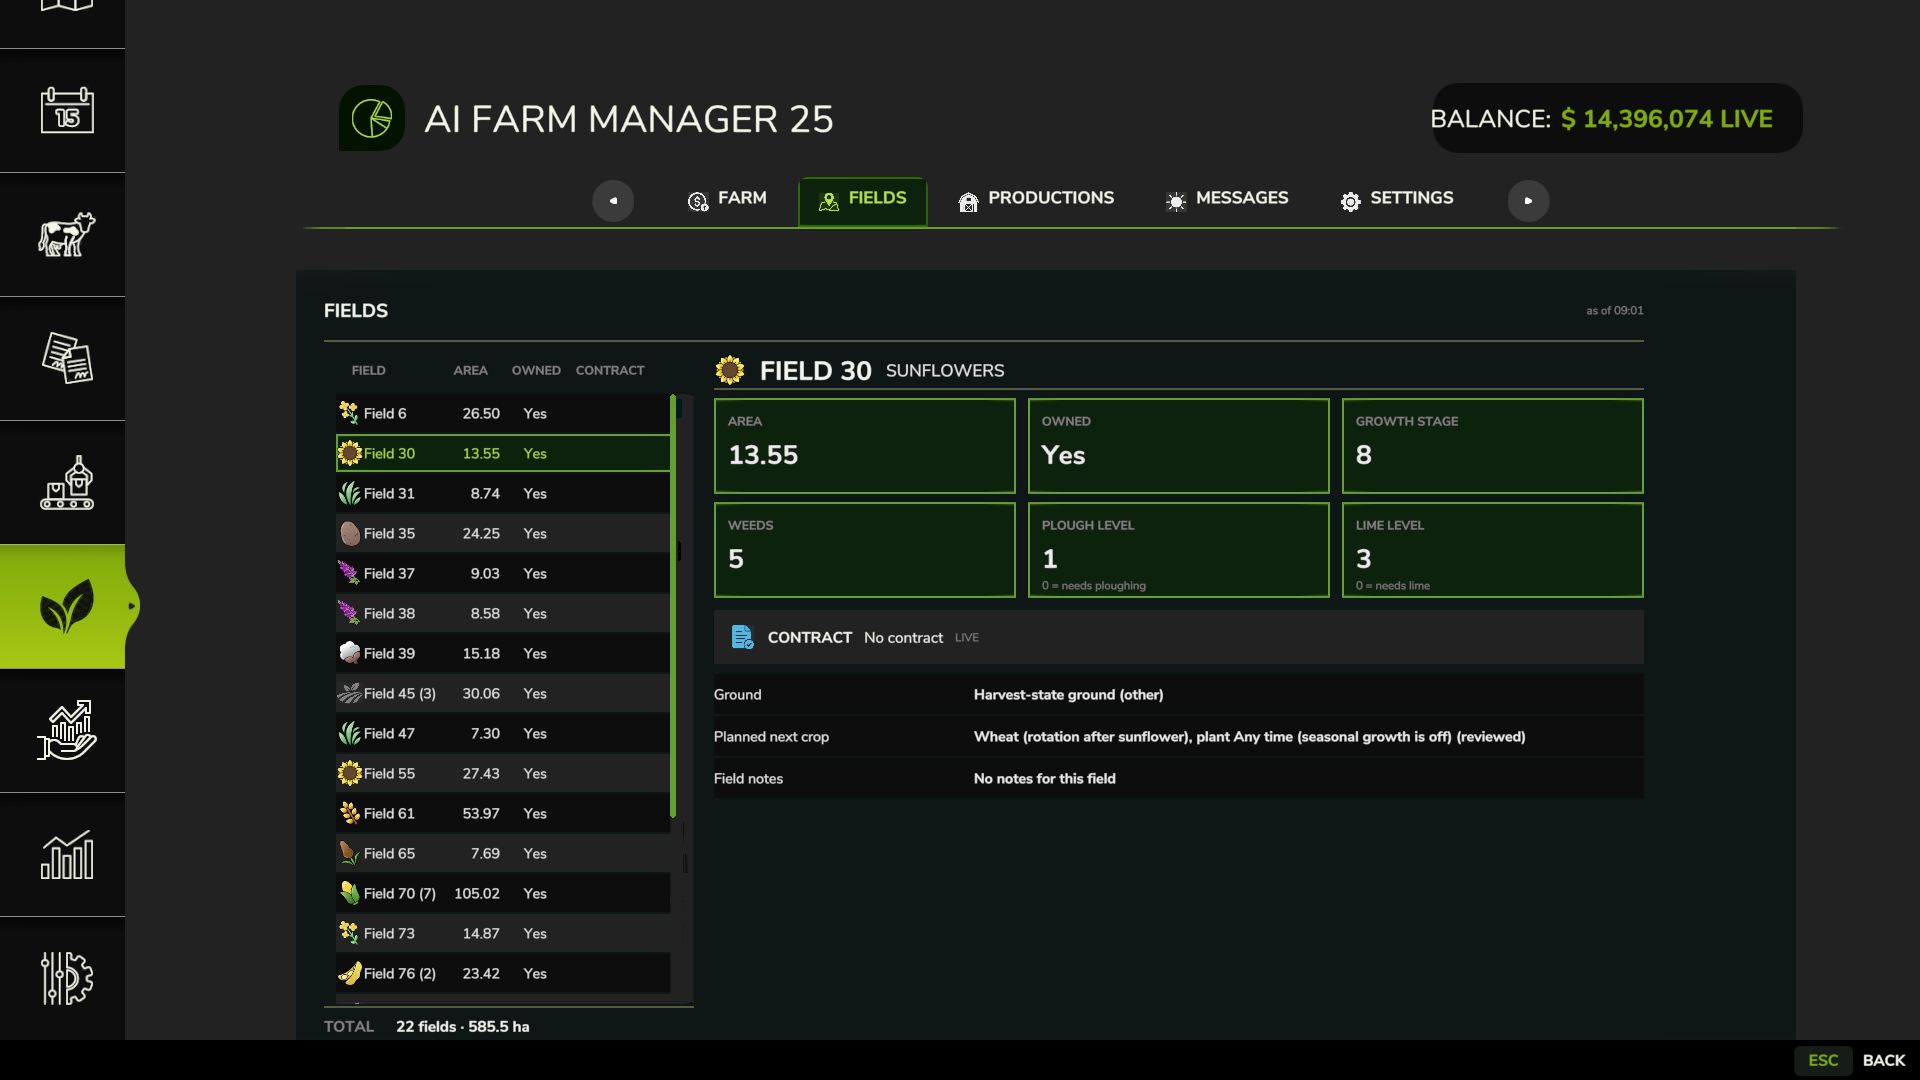The width and height of the screenshot is (1920, 1080).
Task: Open the contracts documents sidebar icon
Action: [x=66, y=358]
